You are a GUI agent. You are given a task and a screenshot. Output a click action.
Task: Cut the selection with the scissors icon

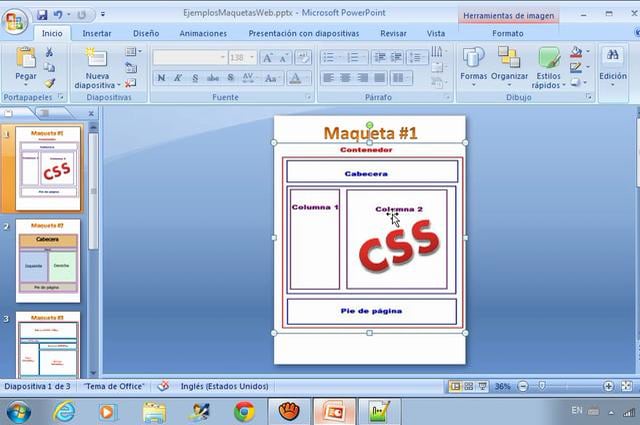pos(49,52)
